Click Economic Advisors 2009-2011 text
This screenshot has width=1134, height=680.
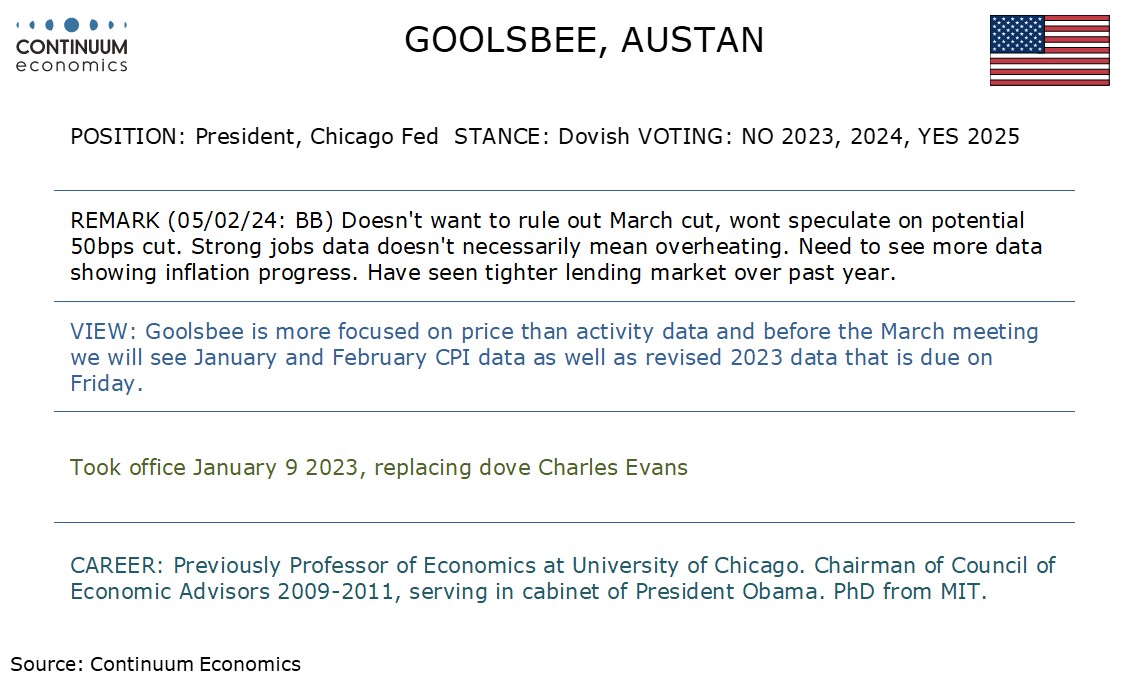231,592
